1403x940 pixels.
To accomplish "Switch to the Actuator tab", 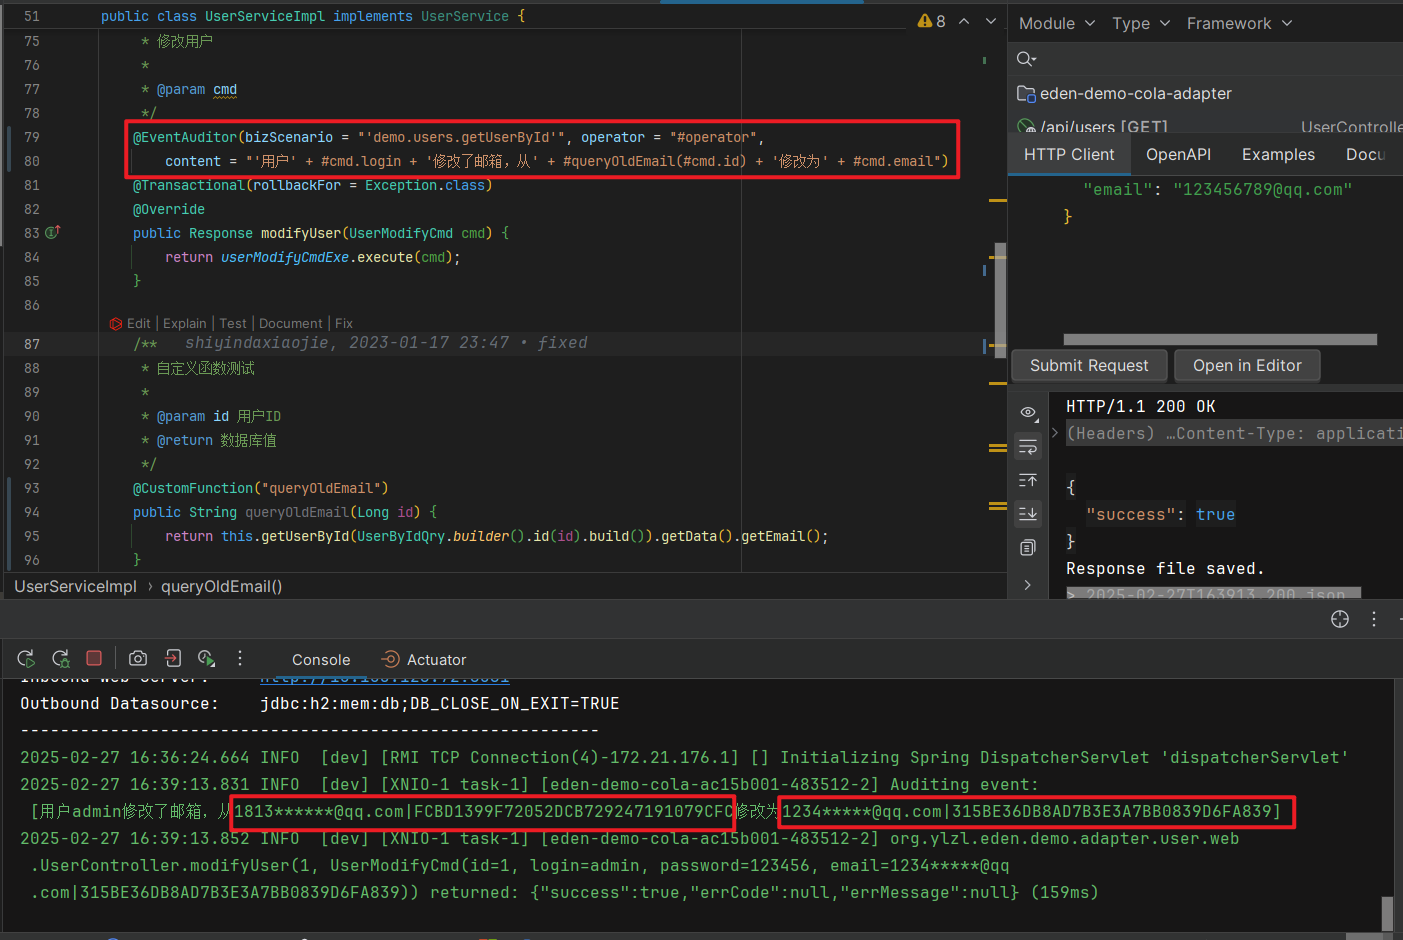I will pos(424,659).
